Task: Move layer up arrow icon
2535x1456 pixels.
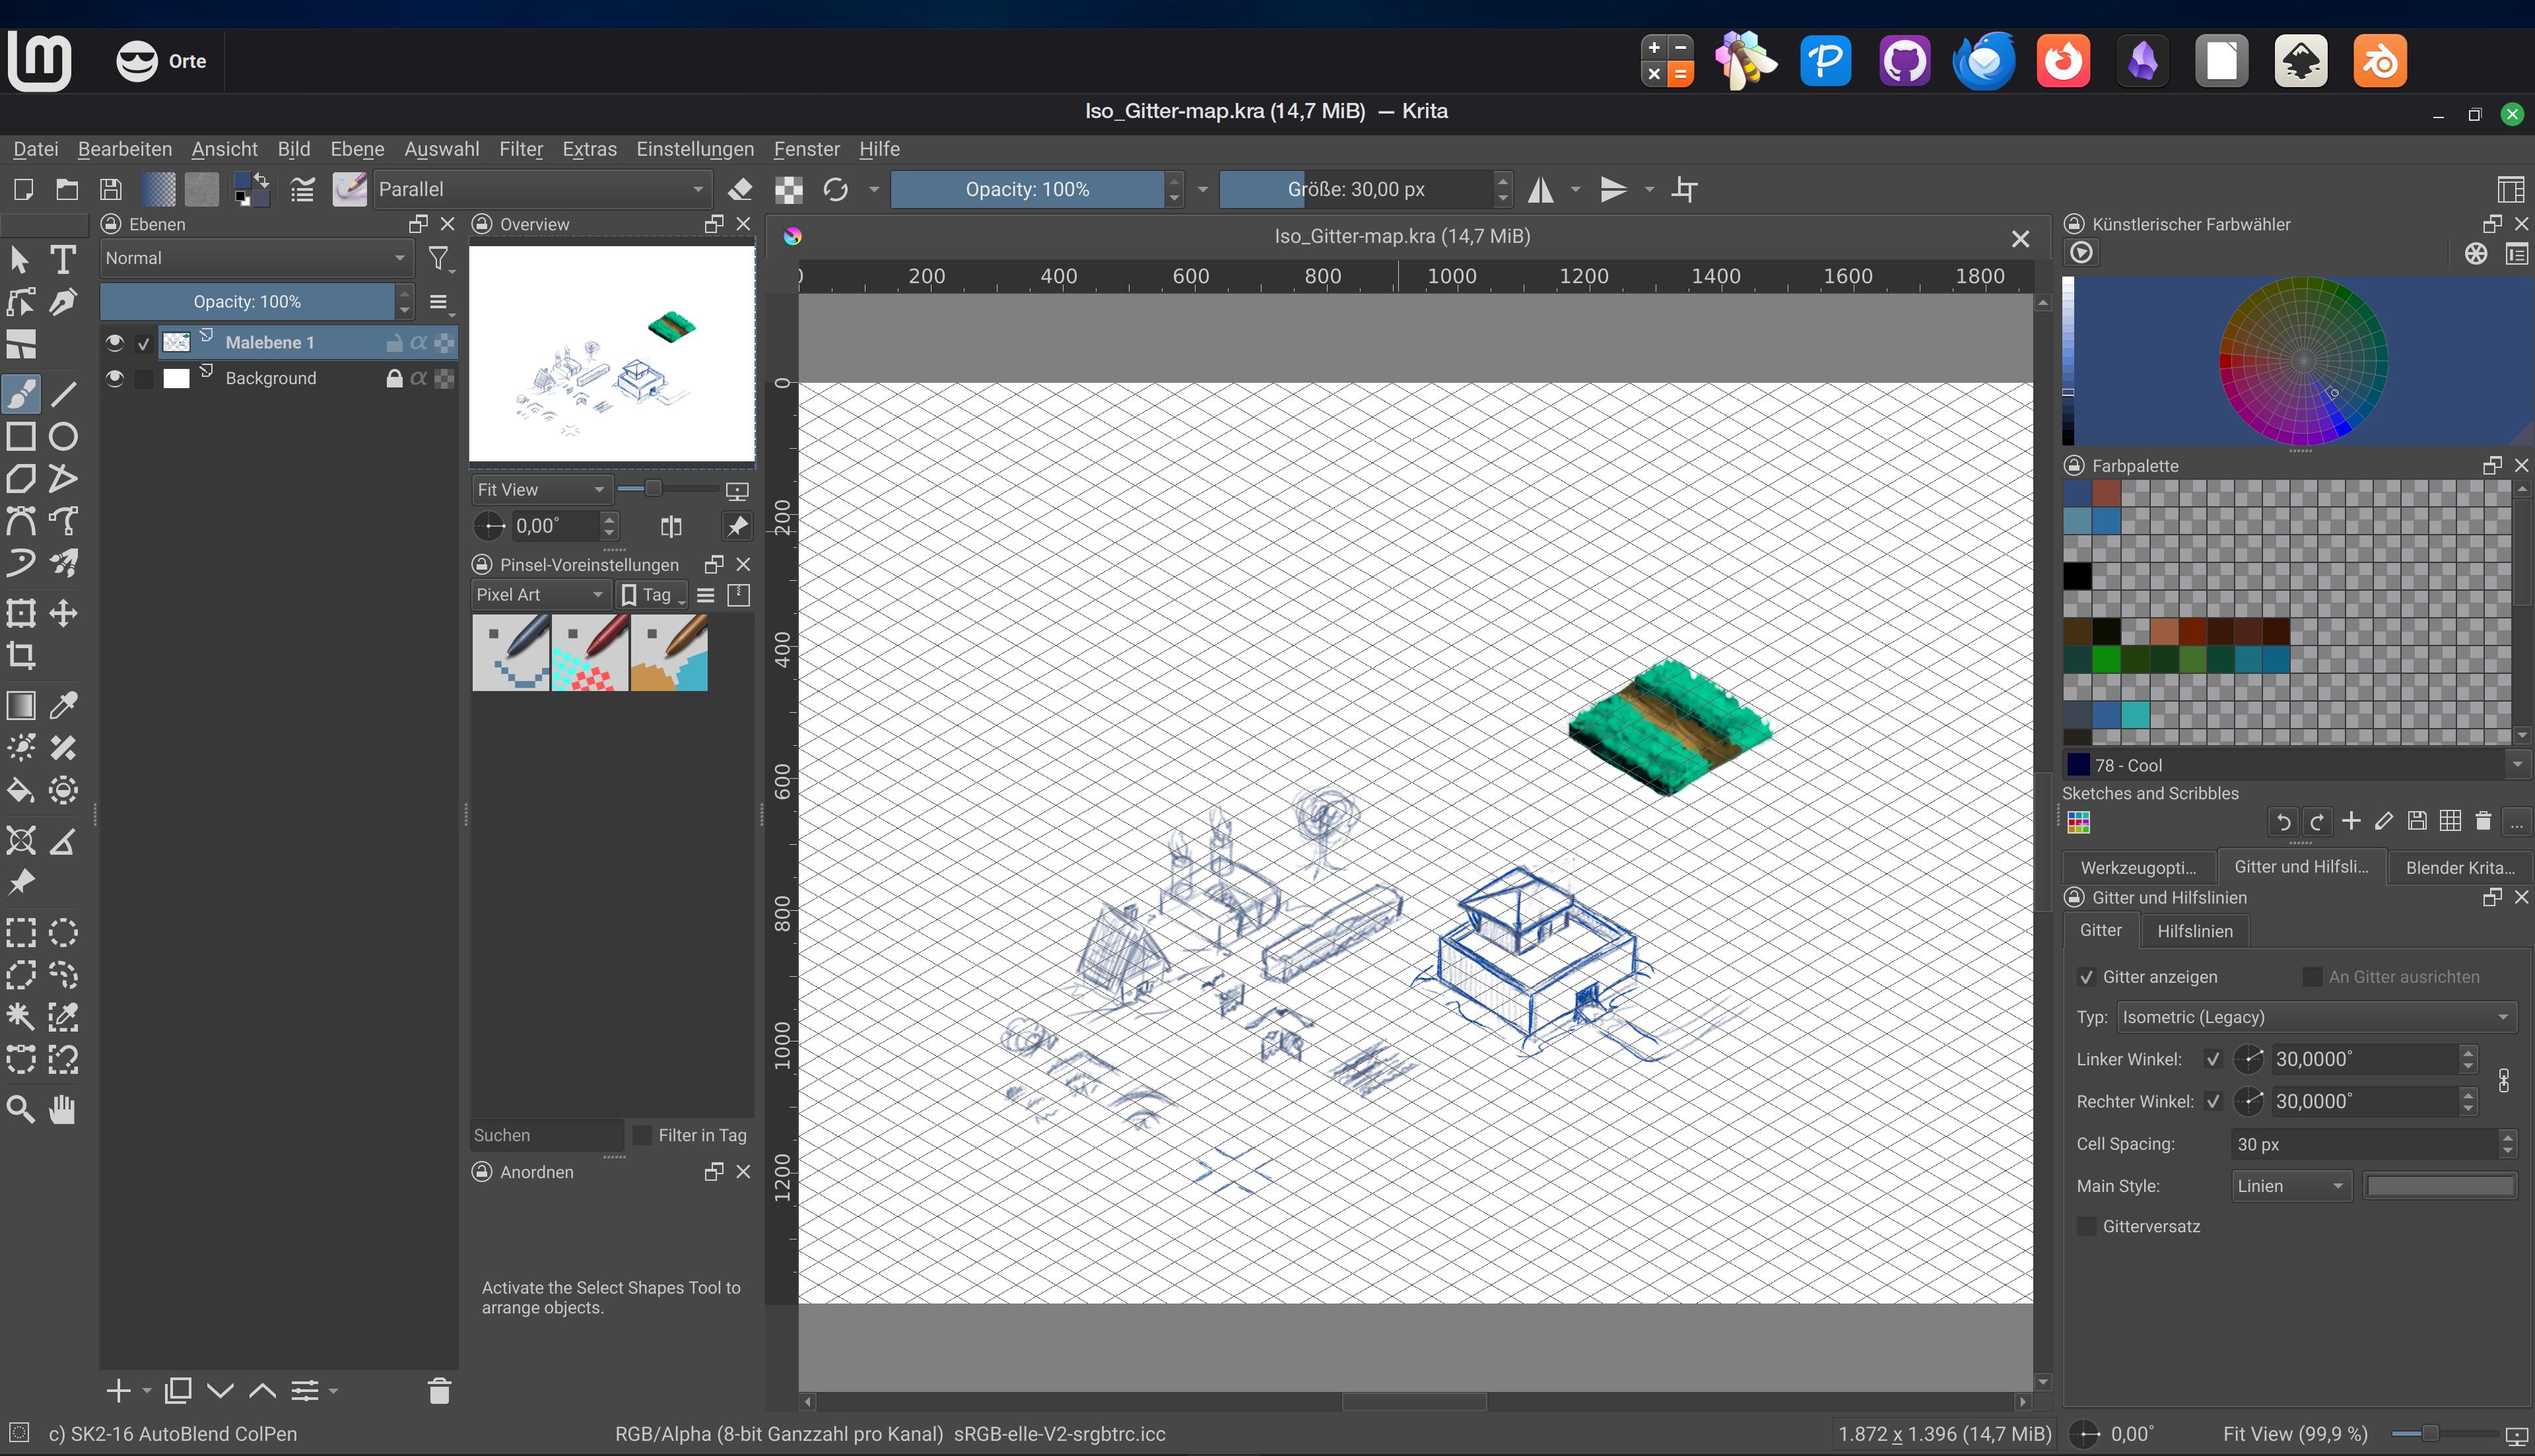Action: point(262,1390)
